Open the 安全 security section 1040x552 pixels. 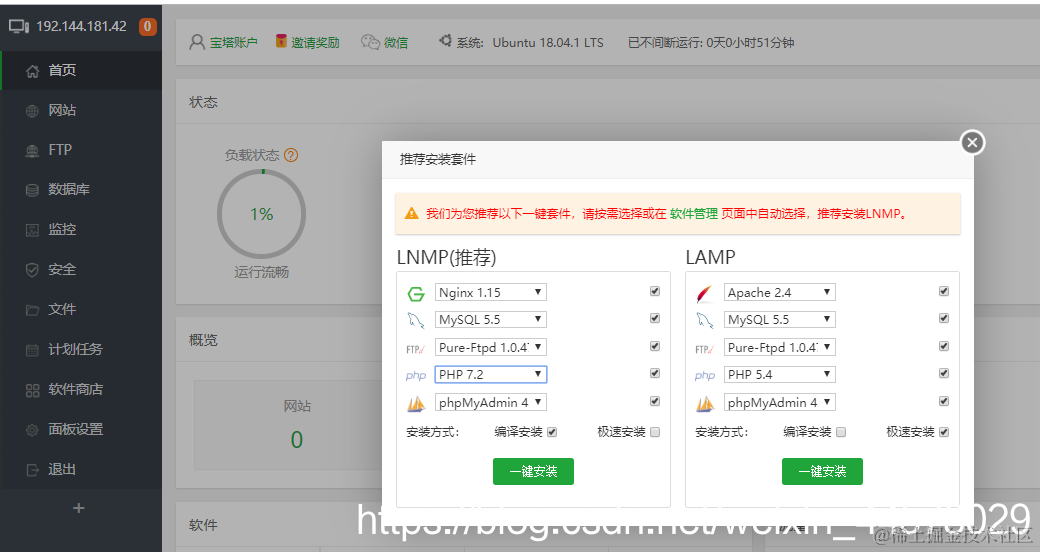click(81, 269)
